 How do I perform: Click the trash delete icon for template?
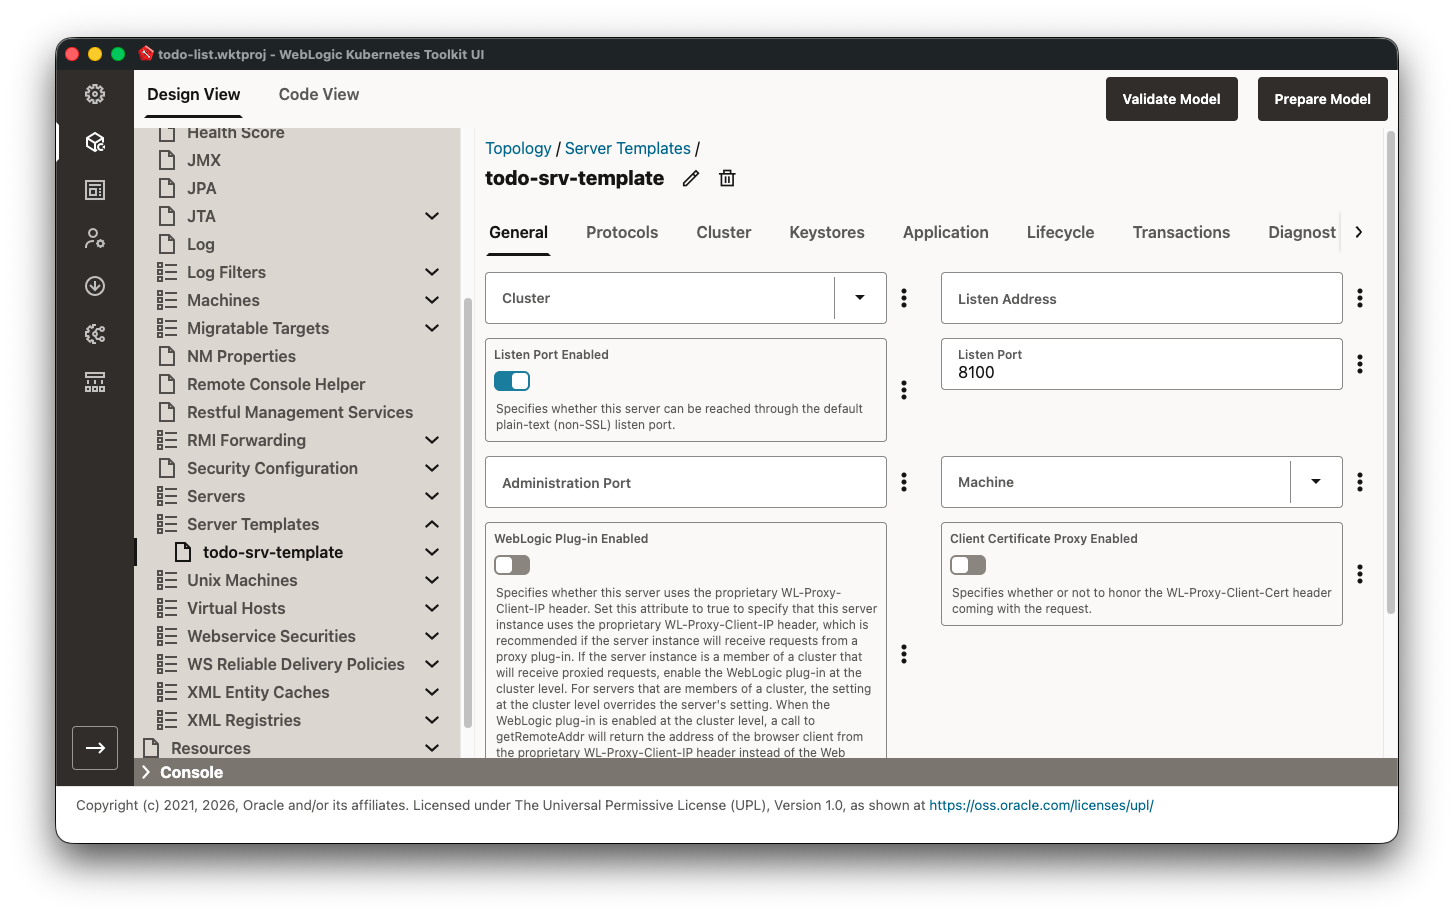[727, 179]
